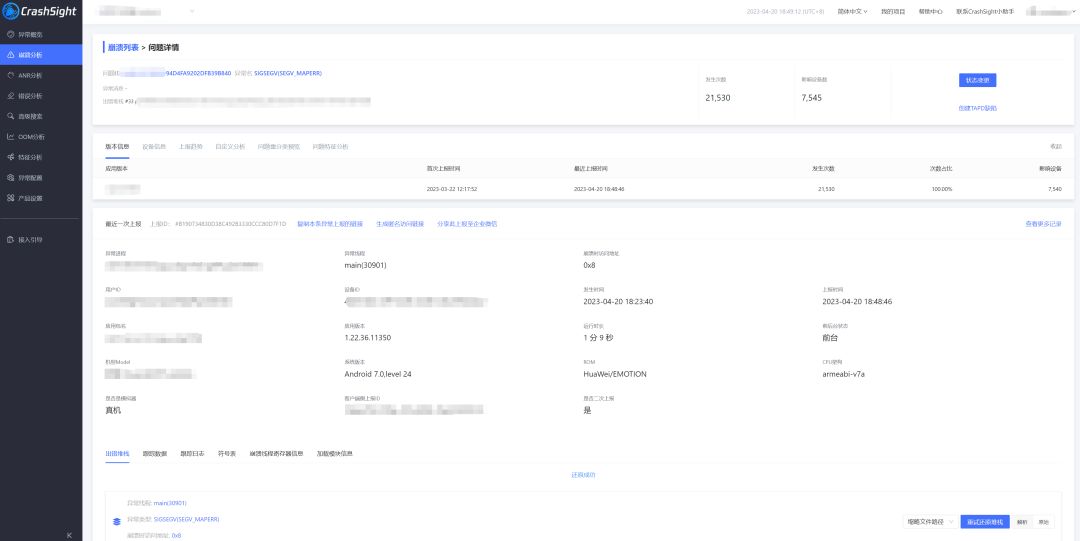Viewport: 1080px width, 541px height.
Task: Open the 跟踪数据 tab
Action: tap(154, 453)
